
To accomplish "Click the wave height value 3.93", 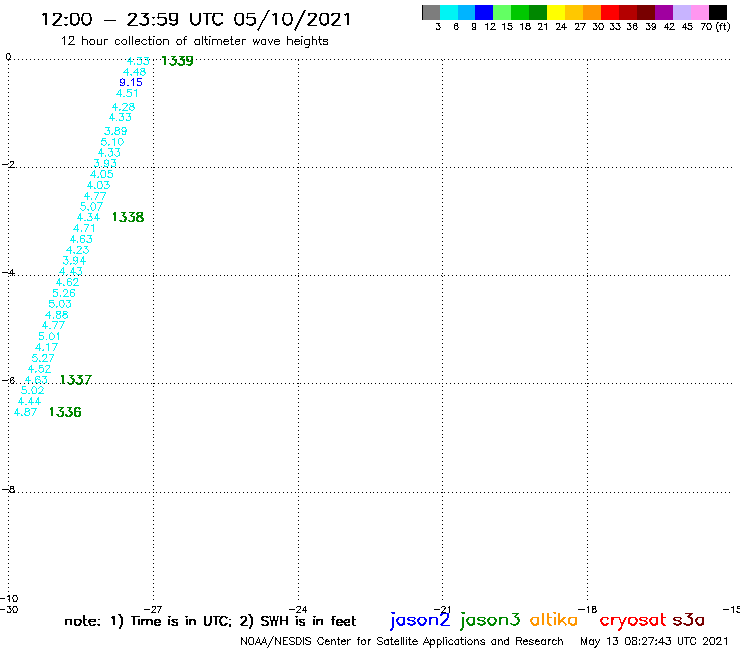I will 105,163.
